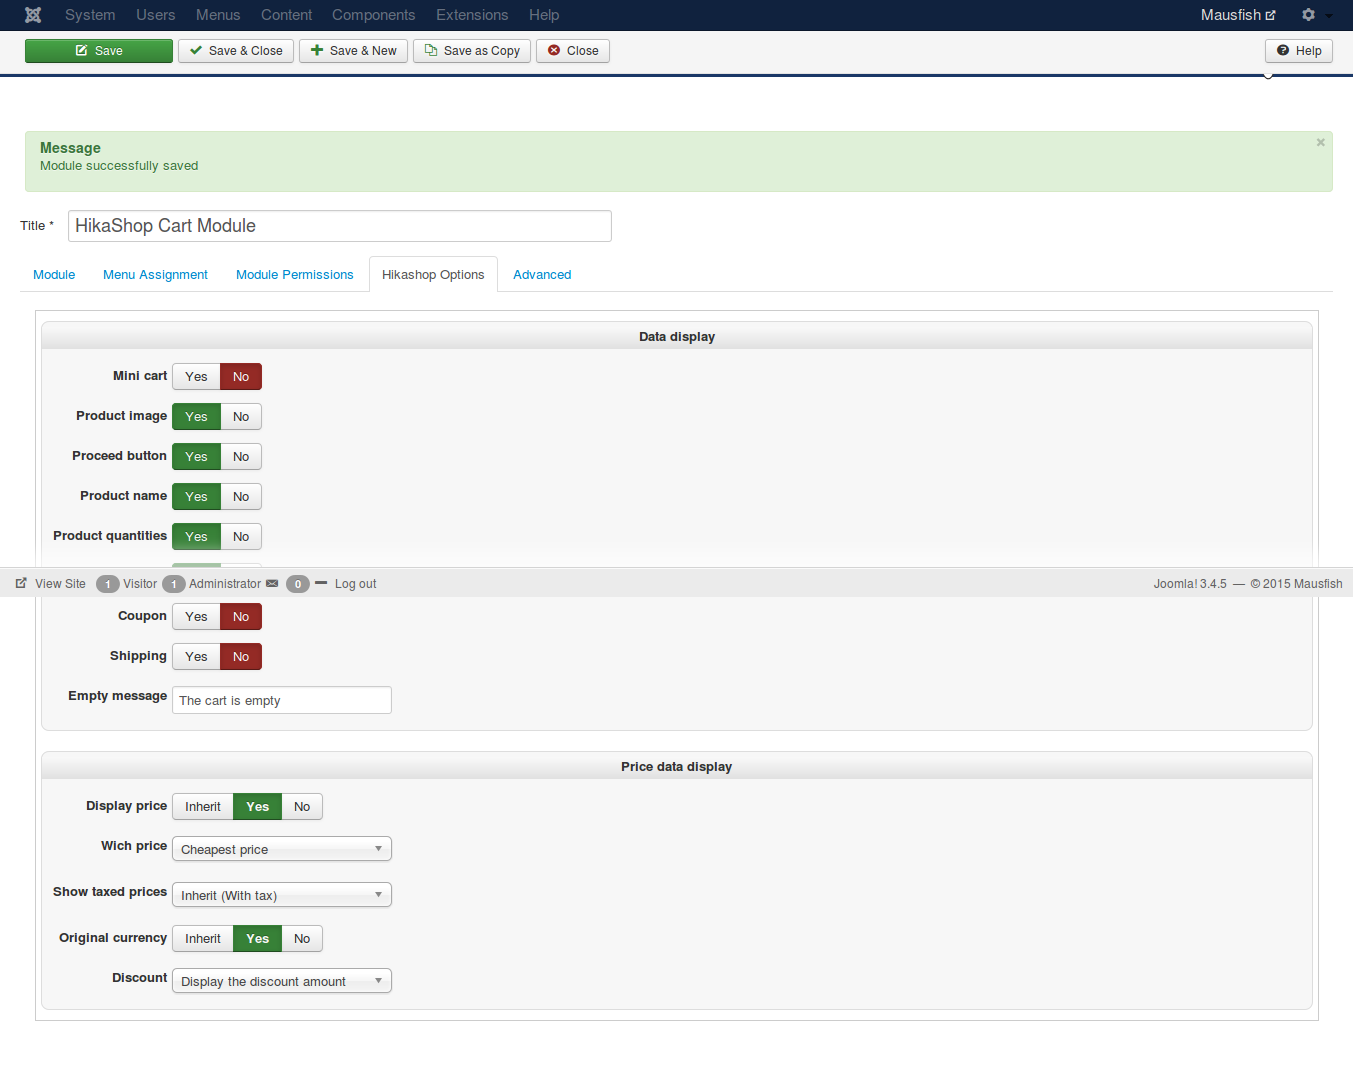The image size is (1353, 1089).
Task: Click the 'Module successfully saved' message text
Action: (119, 166)
